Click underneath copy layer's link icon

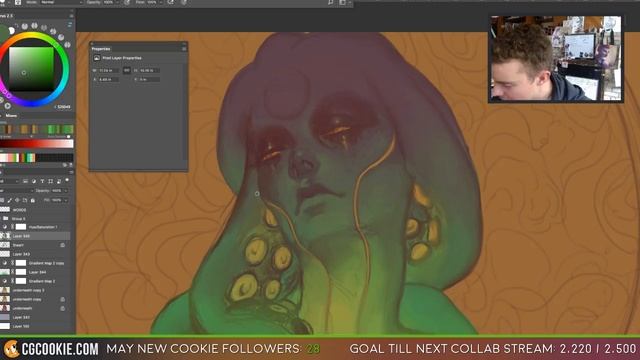click(62, 299)
